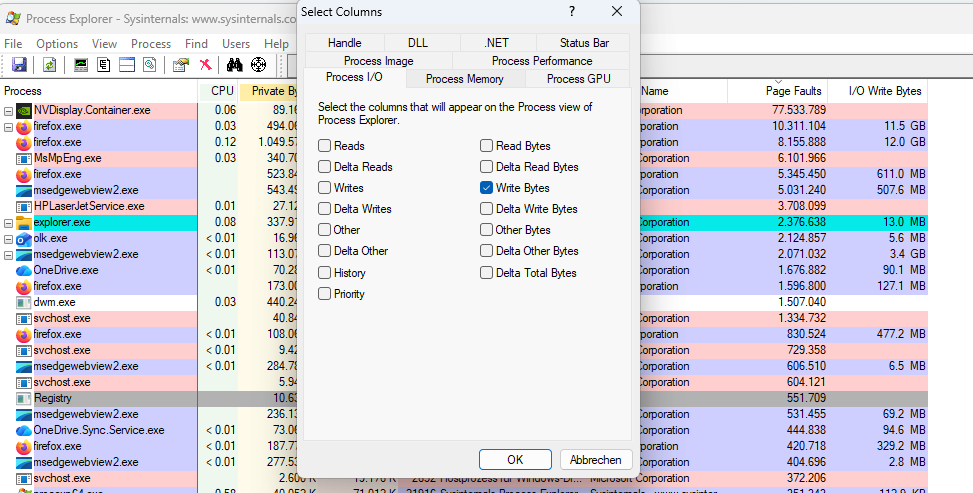Viewport: 973px width, 493px height.
Task: Click the crosshair Find Window's Process icon
Action: tap(258, 65)
